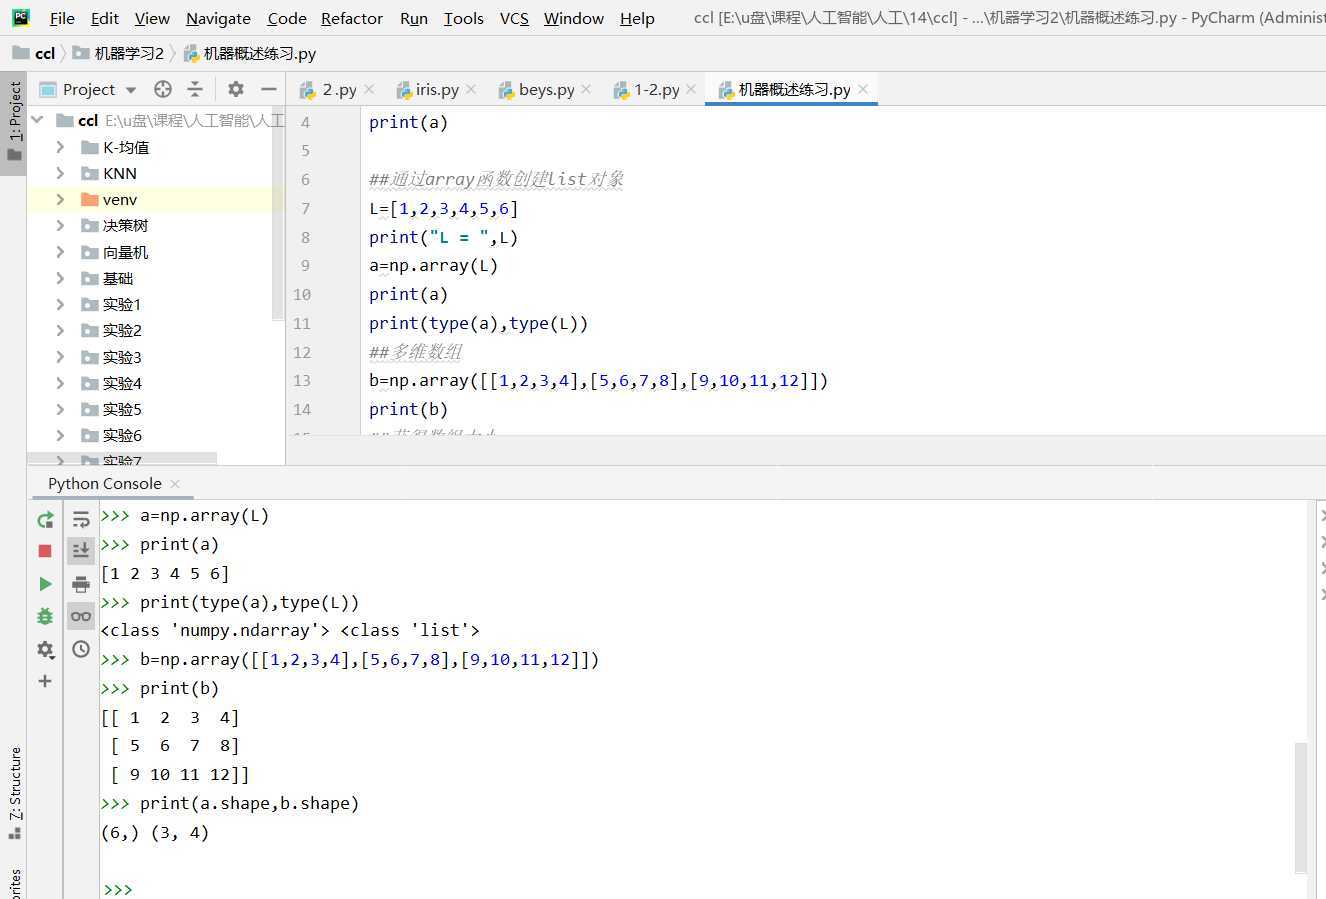1326x899 pixels.
Task: Close the 机器概述练习.py editor tab
Action: tap(863, 89)
